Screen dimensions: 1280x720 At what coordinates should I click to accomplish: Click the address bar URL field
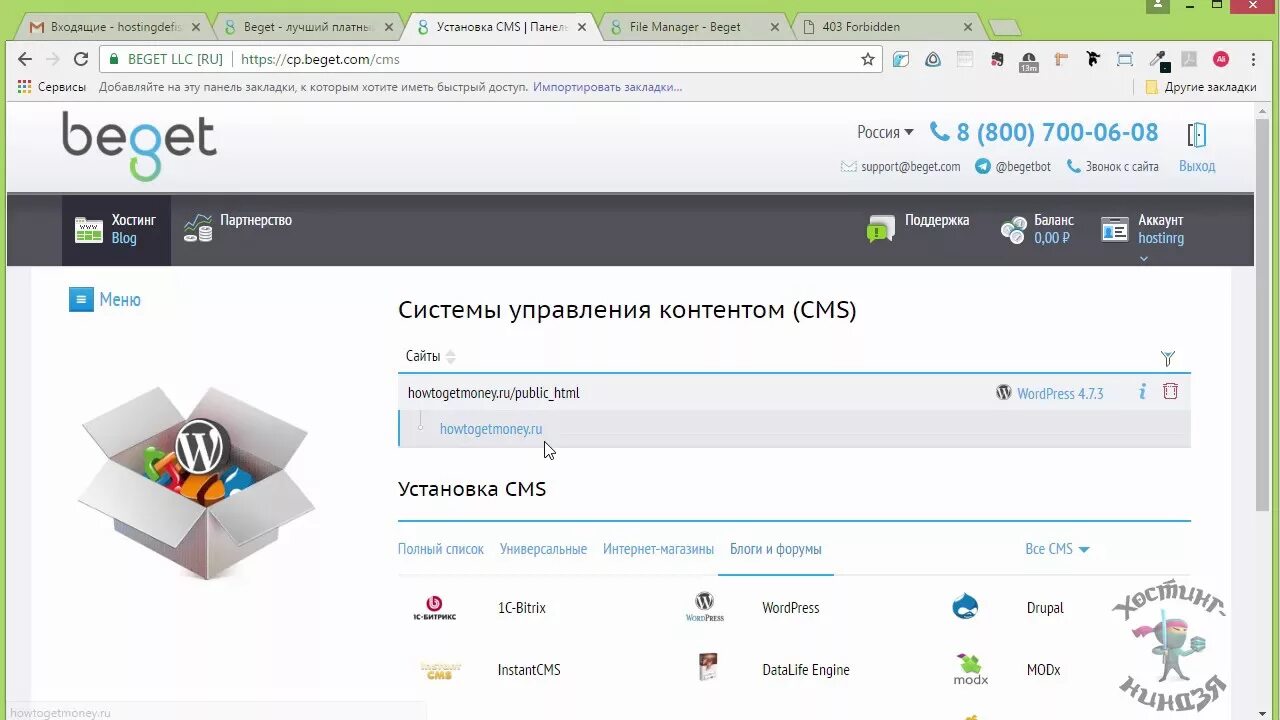(490, 59)
